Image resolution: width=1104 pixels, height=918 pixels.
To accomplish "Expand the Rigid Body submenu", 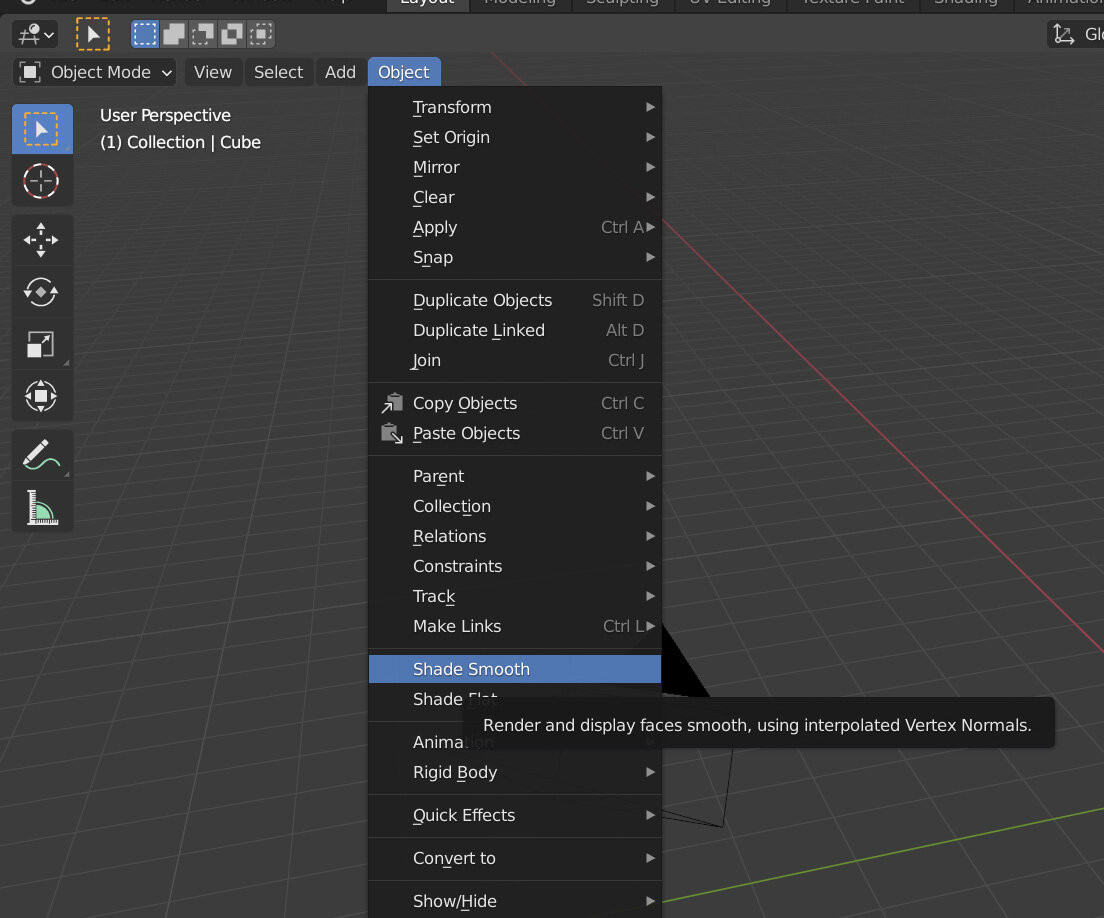I will tap(515, 772).
